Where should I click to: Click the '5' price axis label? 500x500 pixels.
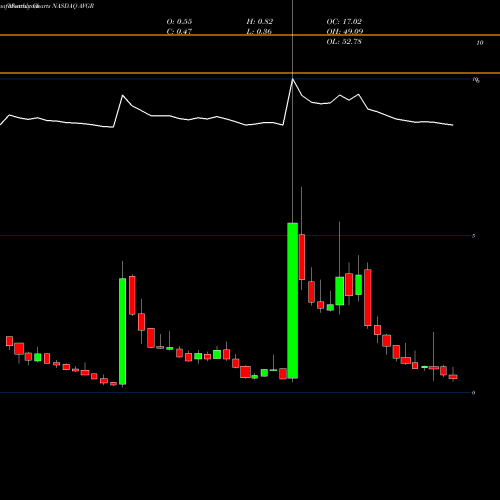coord(474,236)
